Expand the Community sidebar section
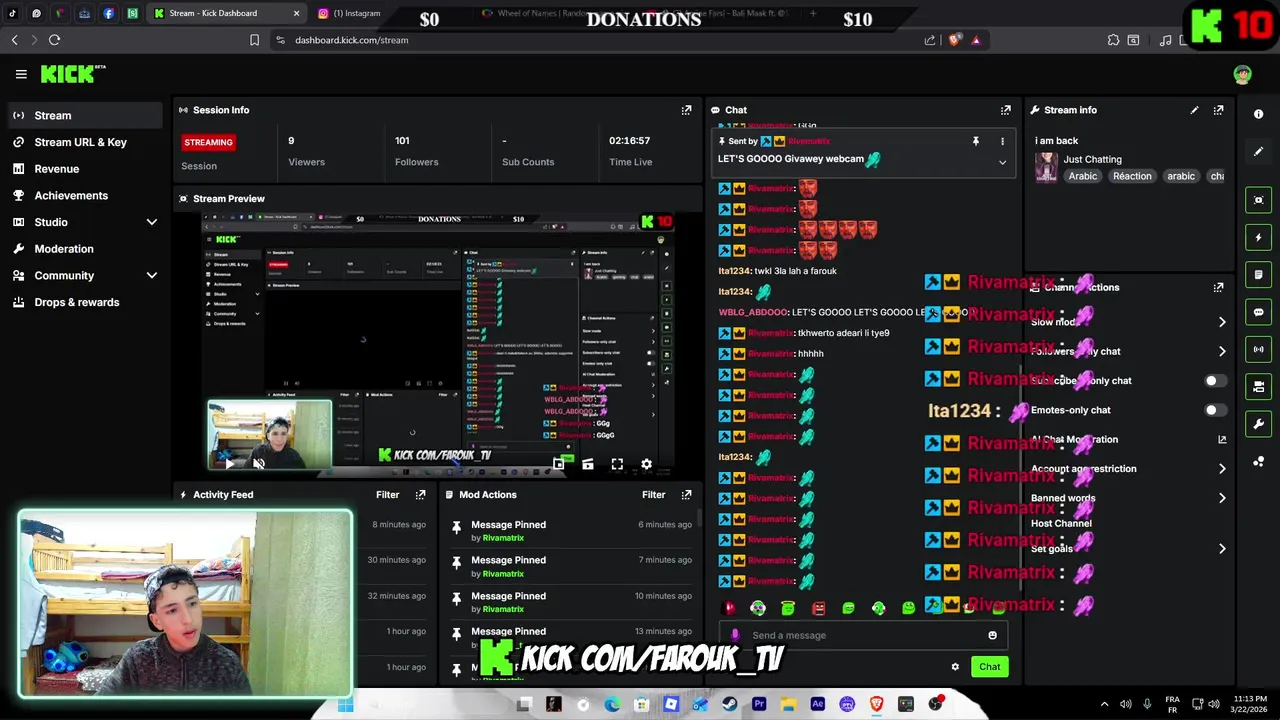The image size is (1280, 720). tap(152, 276)
